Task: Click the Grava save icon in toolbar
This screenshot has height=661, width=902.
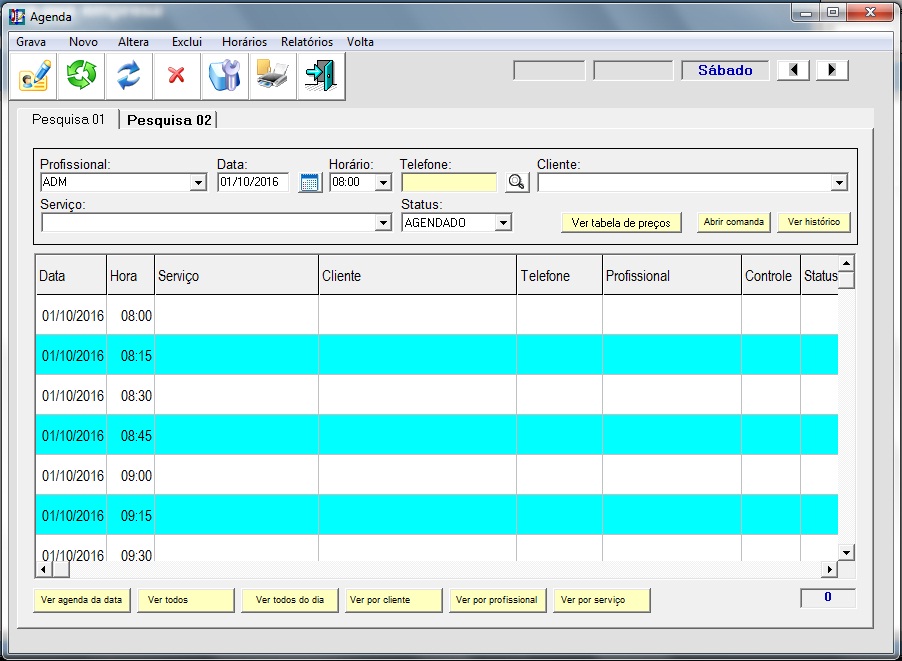Action: 33,76
